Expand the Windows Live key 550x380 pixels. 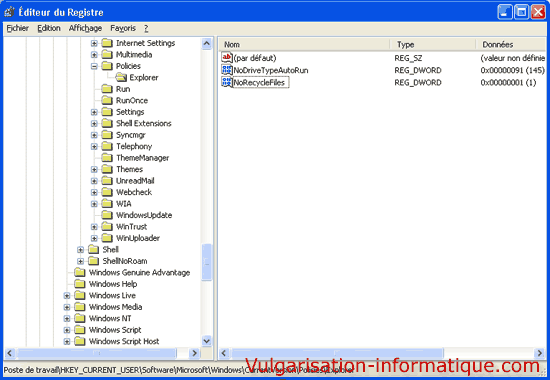point(67,295)
